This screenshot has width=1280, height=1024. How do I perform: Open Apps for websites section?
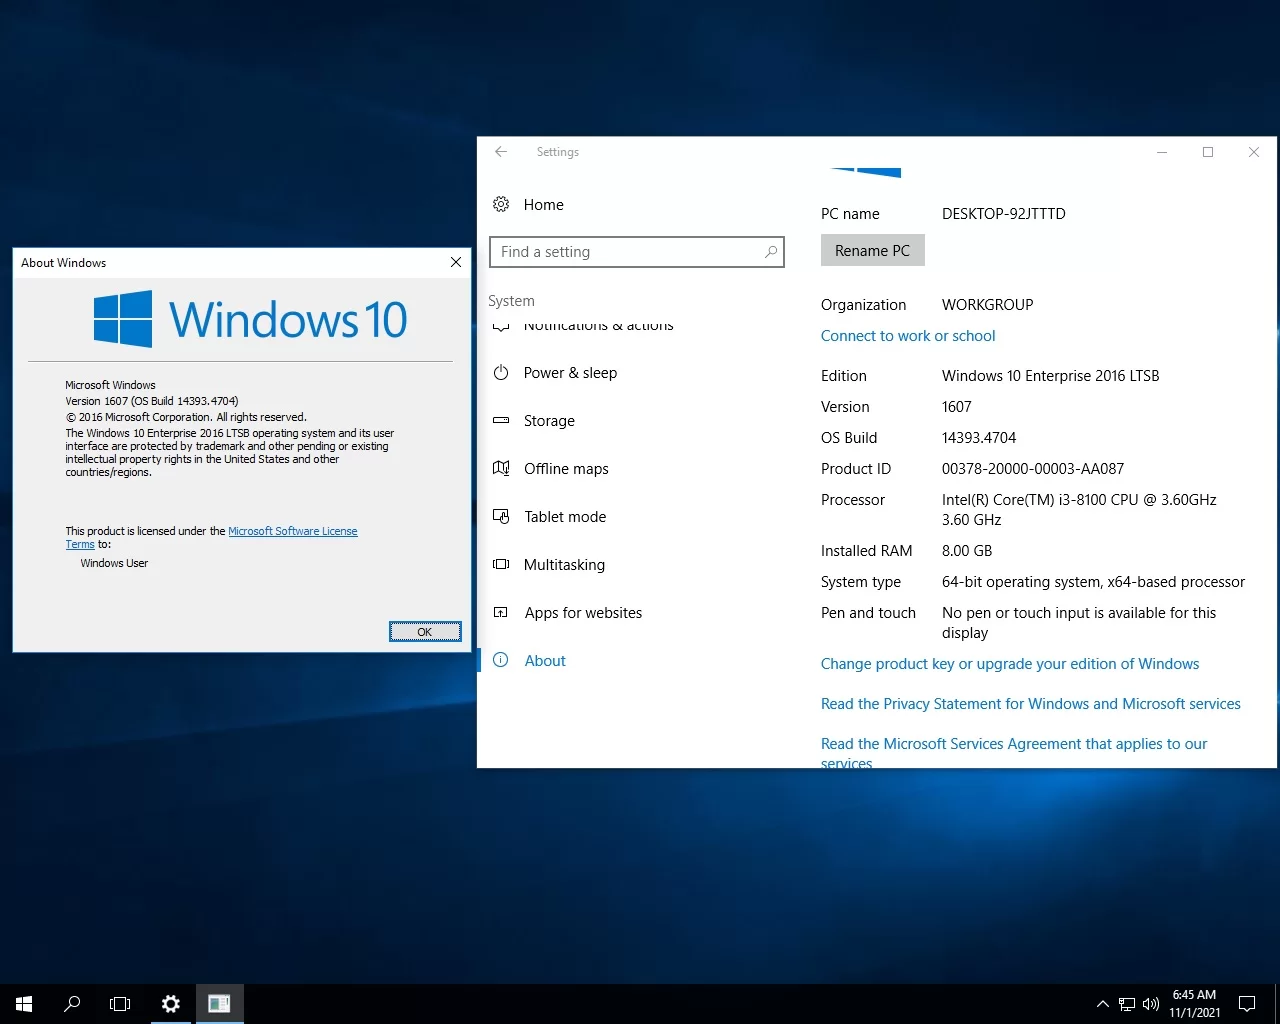(583, 613)
